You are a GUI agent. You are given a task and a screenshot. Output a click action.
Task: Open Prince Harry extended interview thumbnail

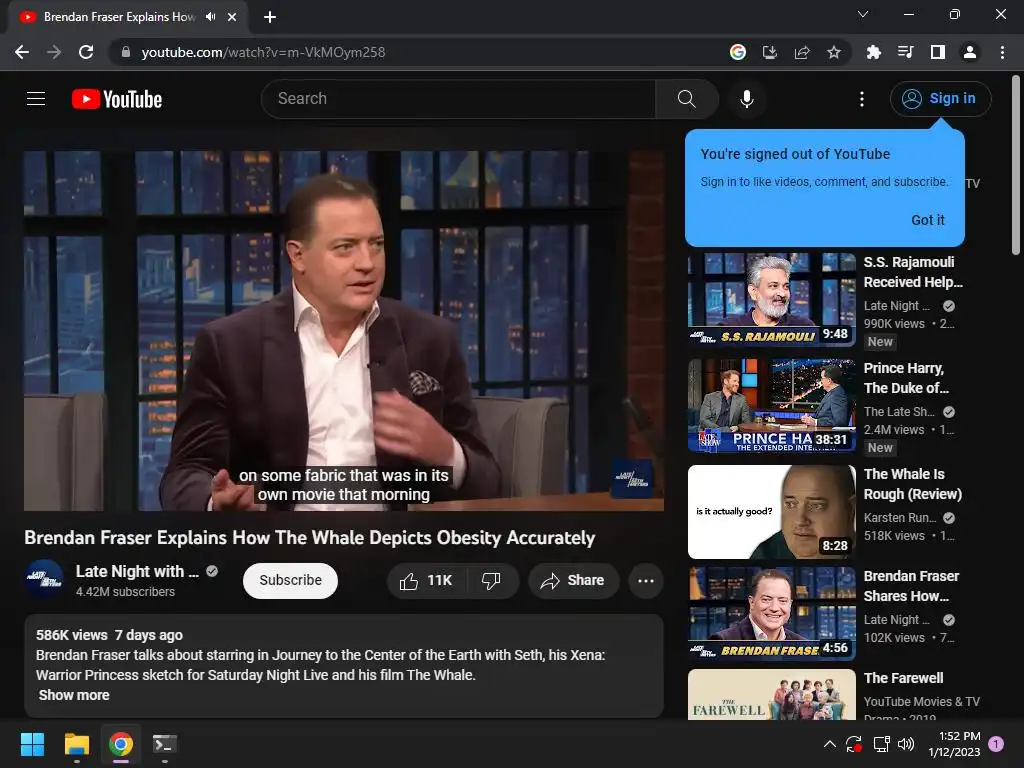pyautogui.click(x=771, y=406)
